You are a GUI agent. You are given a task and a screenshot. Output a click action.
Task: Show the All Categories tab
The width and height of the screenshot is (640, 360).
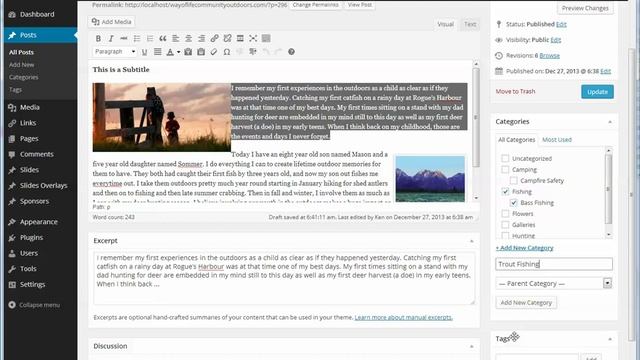point(516,140)
